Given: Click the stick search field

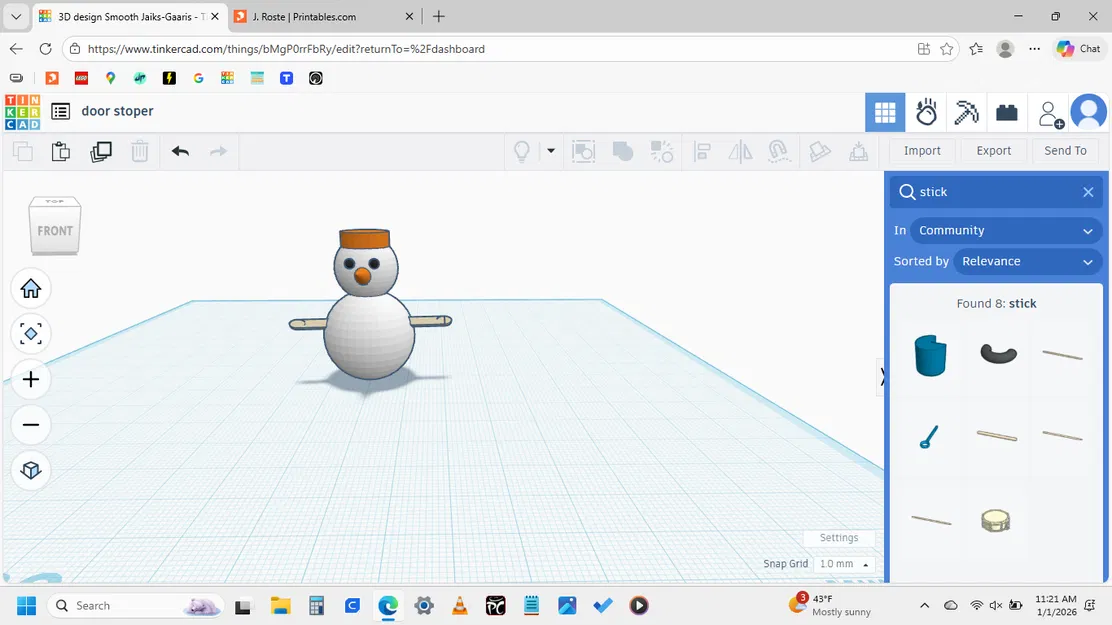Looking at the screenshot, I should [x=996, y=192].
